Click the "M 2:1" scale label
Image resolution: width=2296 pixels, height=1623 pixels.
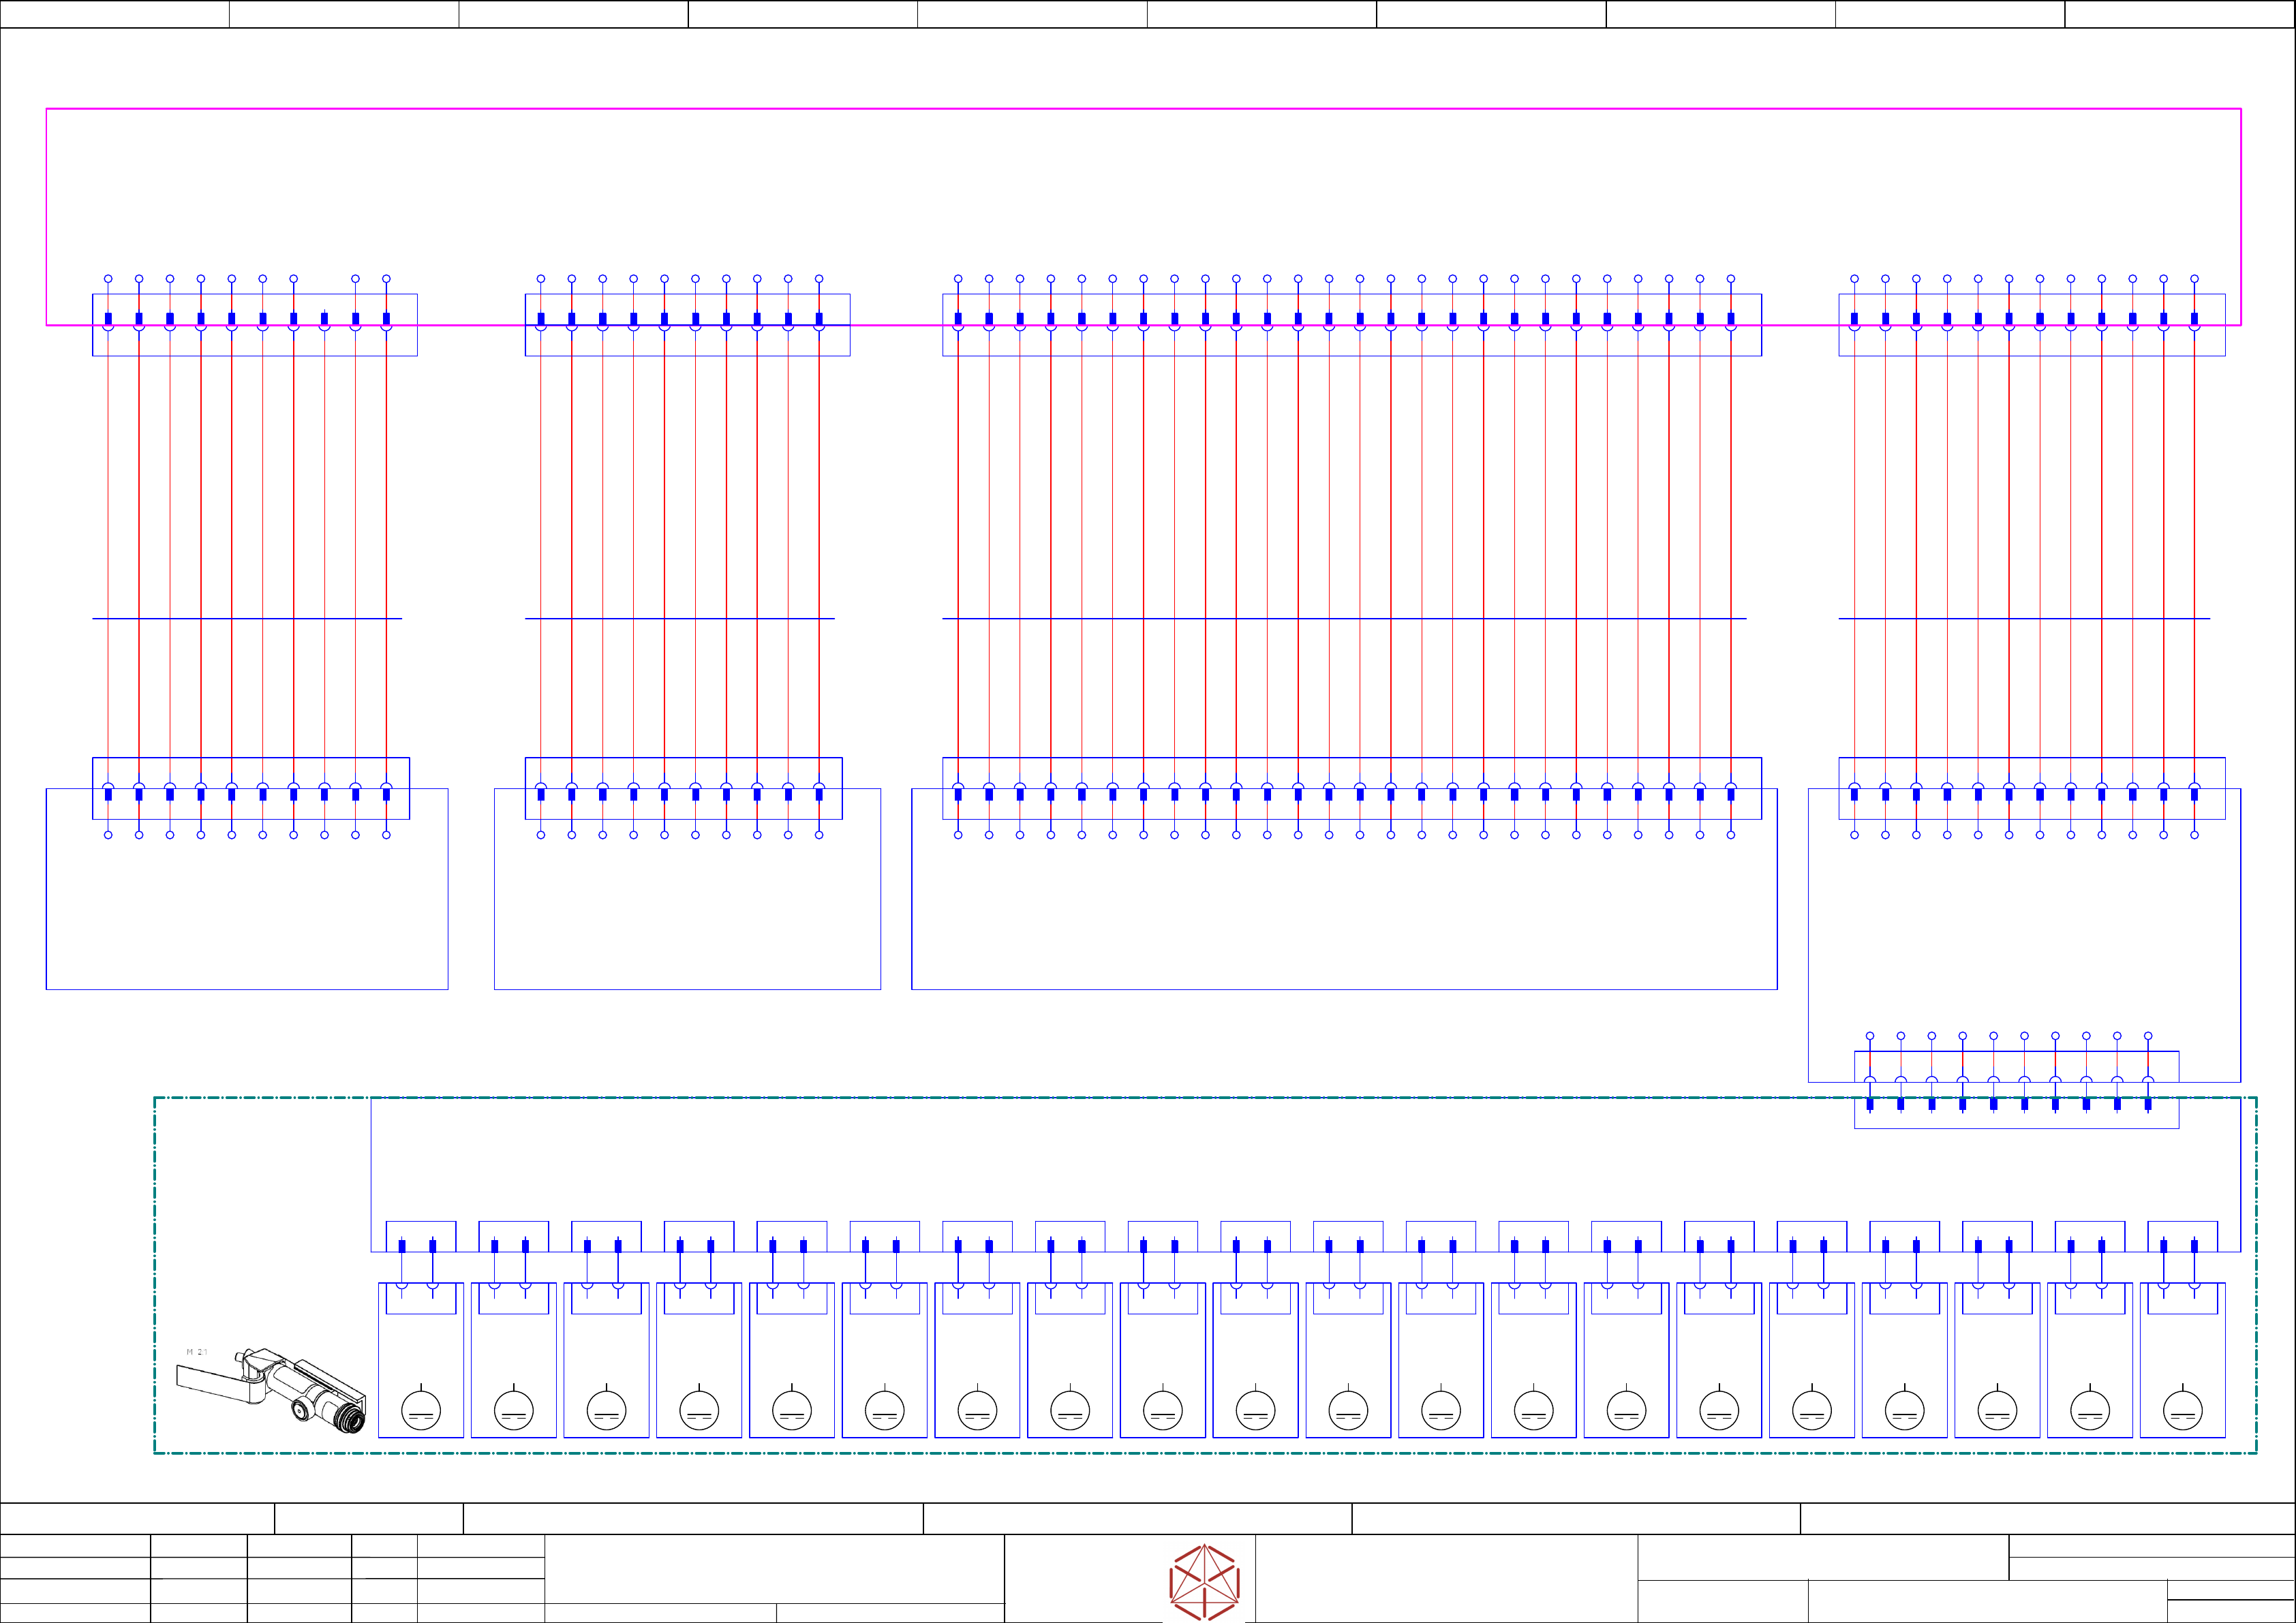tap(197, 1352)
